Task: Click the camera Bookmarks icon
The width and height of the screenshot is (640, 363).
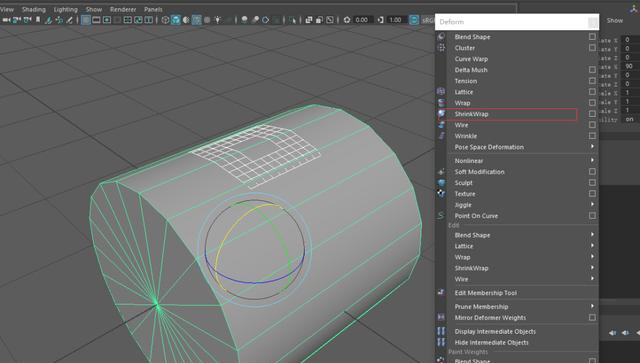Action: [x=38, y=20]
